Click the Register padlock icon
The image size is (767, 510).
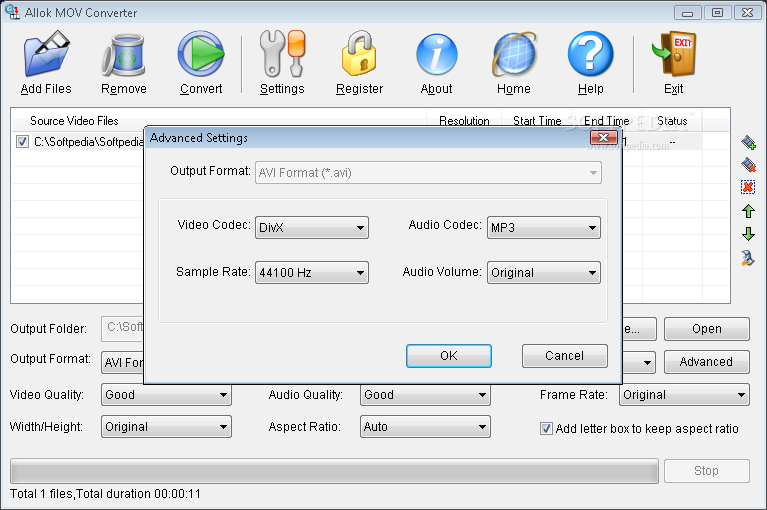tap(359, 54)
